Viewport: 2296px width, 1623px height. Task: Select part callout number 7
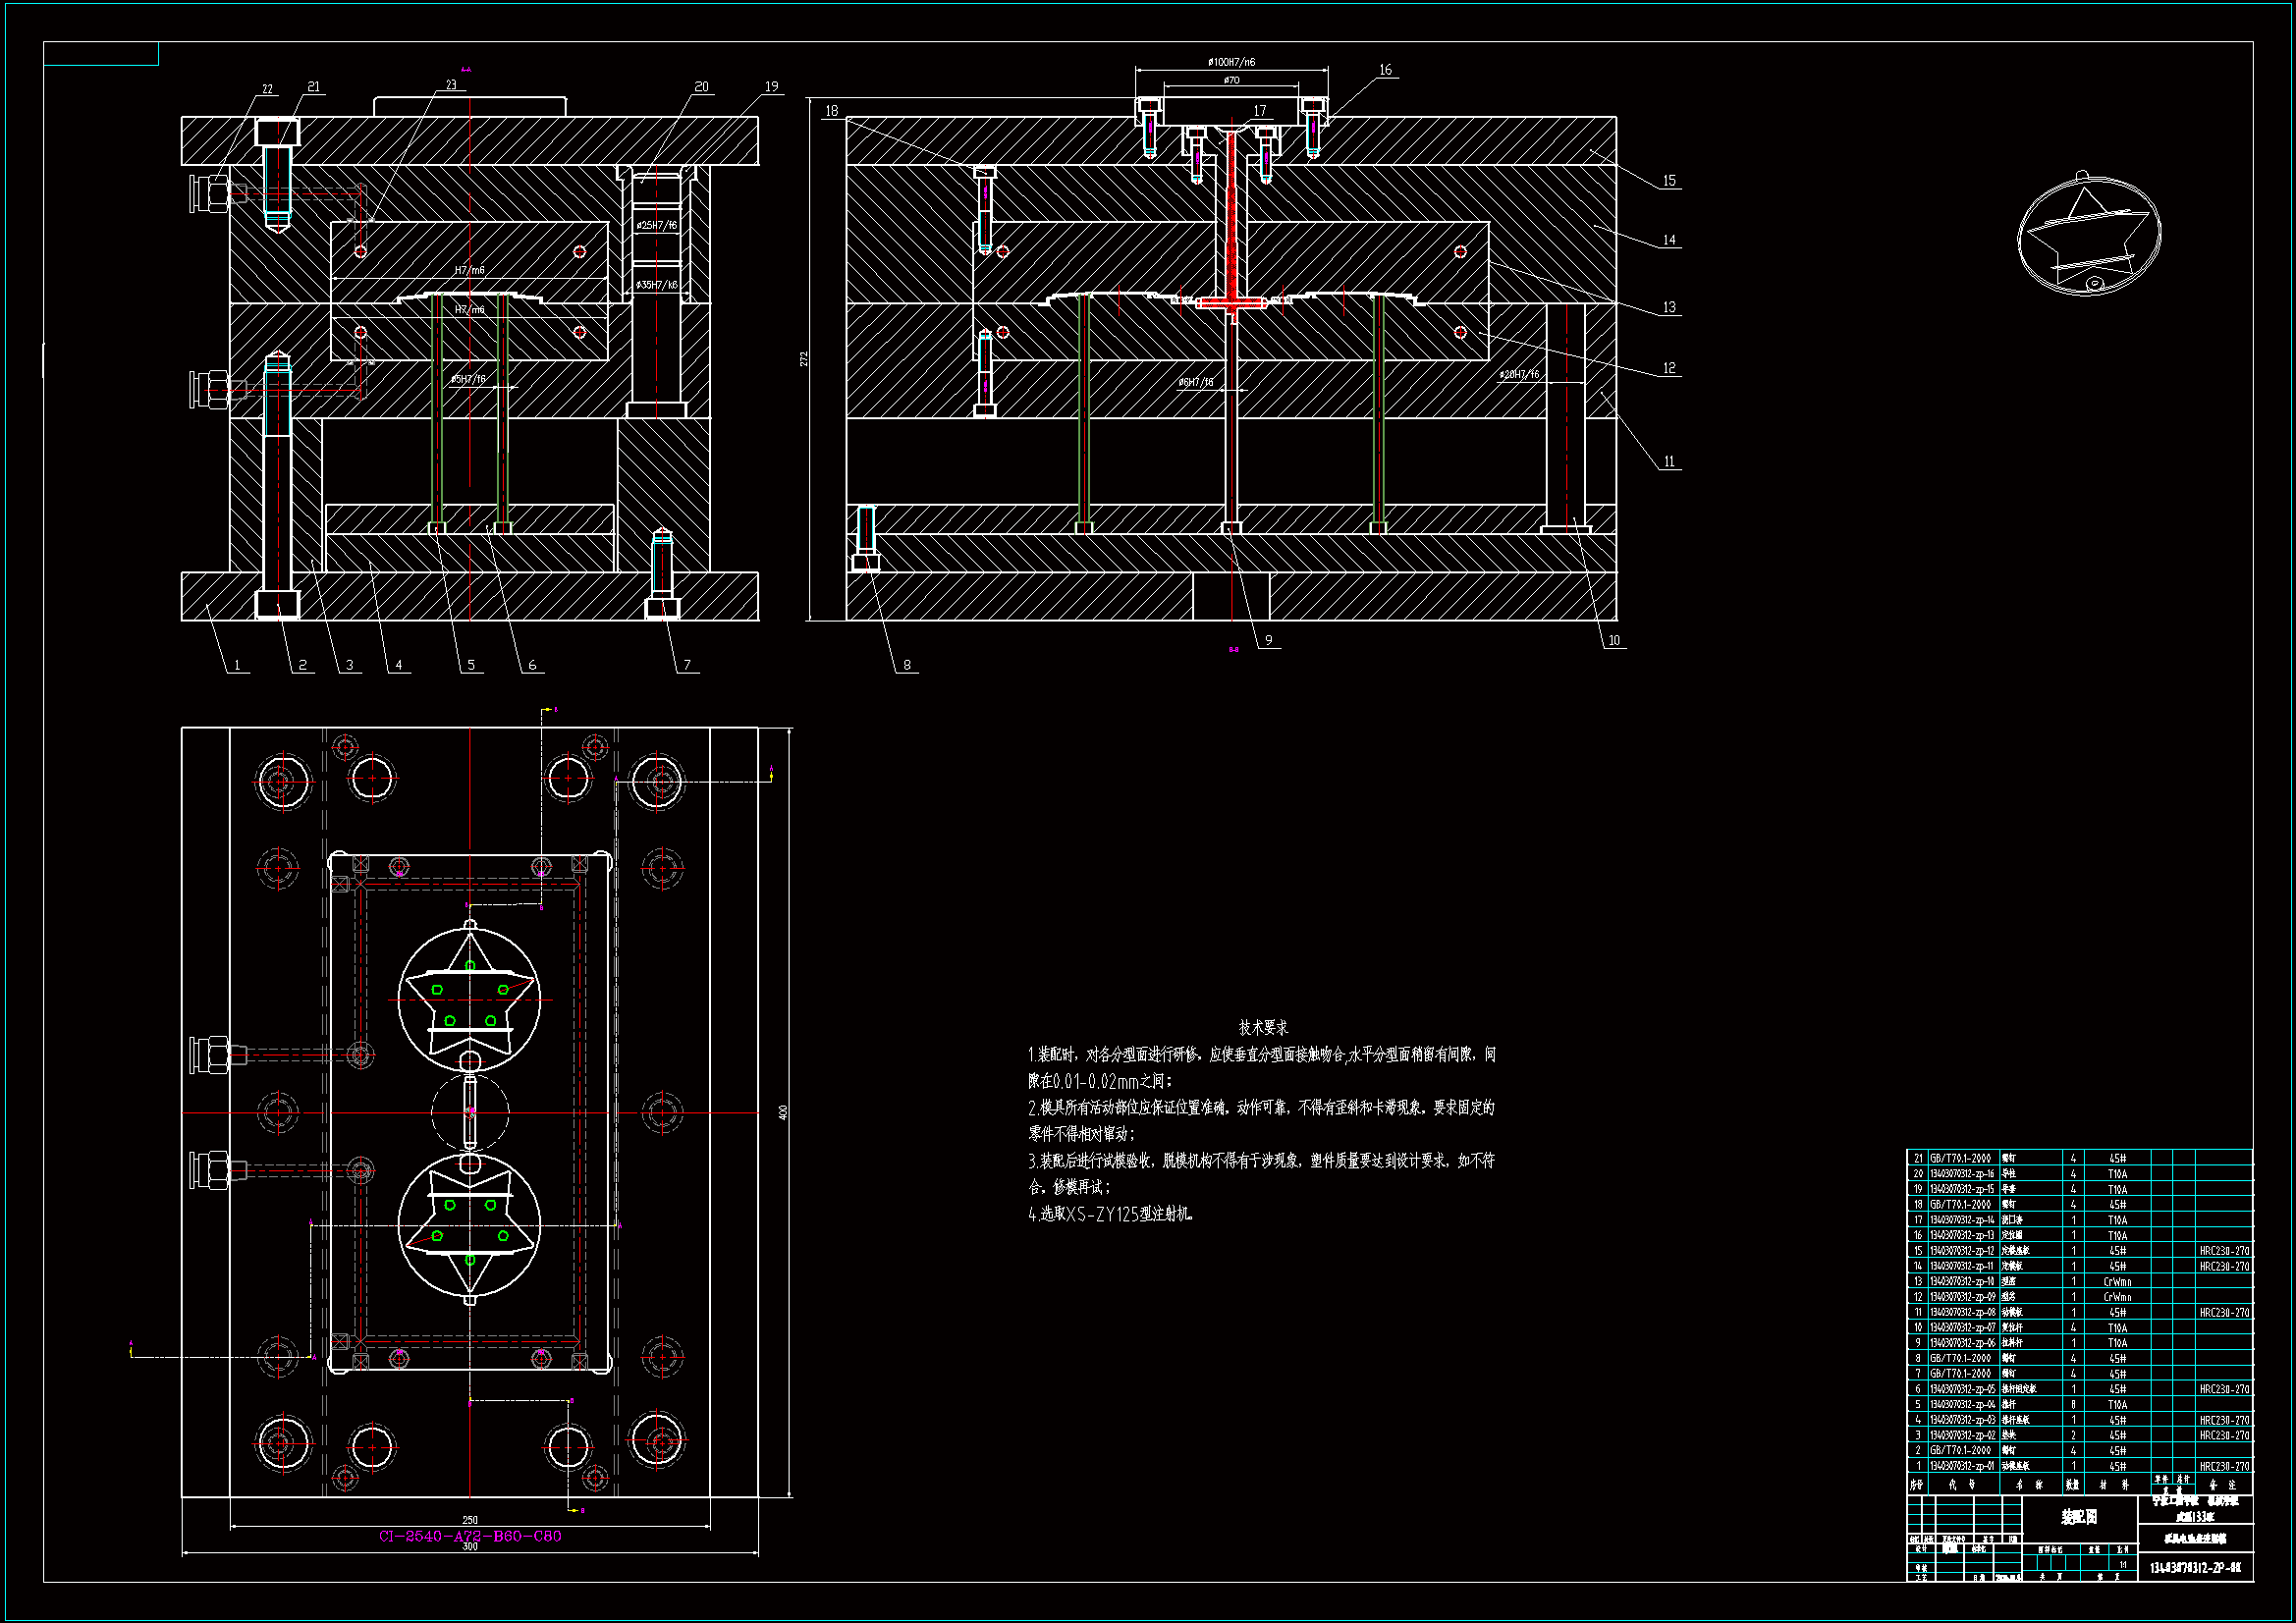686,665
